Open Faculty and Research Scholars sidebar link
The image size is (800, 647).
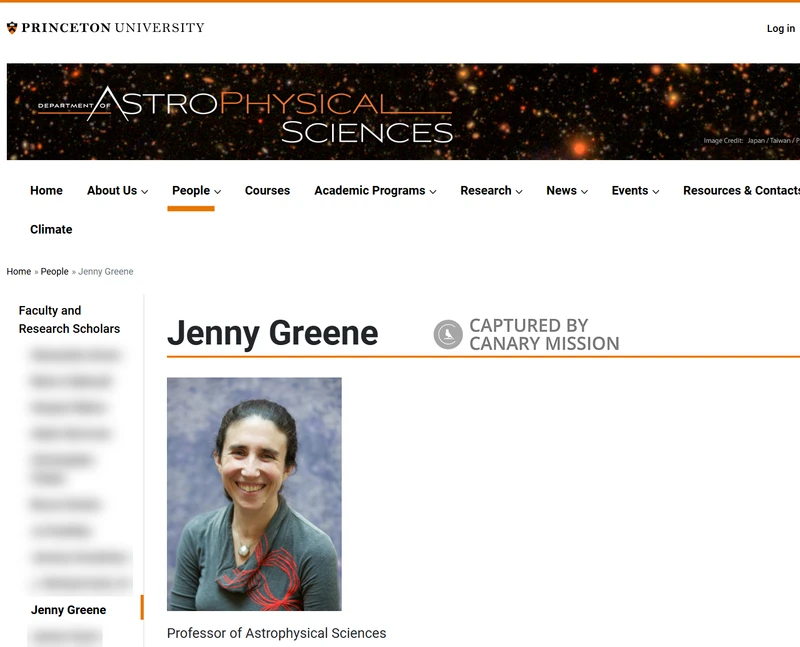(69, 319)
